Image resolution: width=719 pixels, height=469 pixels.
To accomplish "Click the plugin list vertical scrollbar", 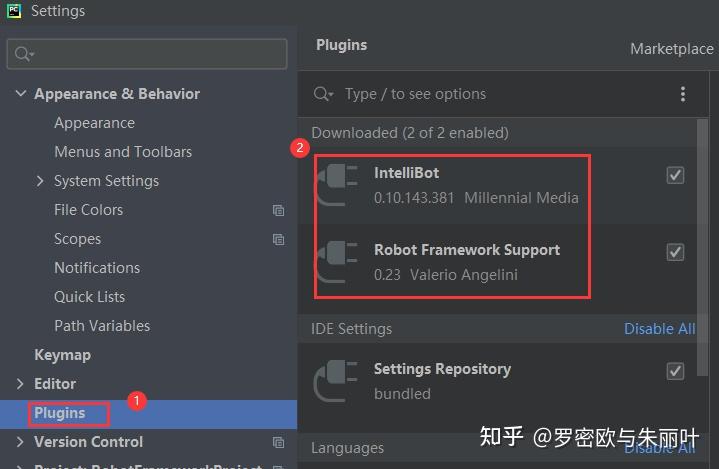I will tap(702, 248).
